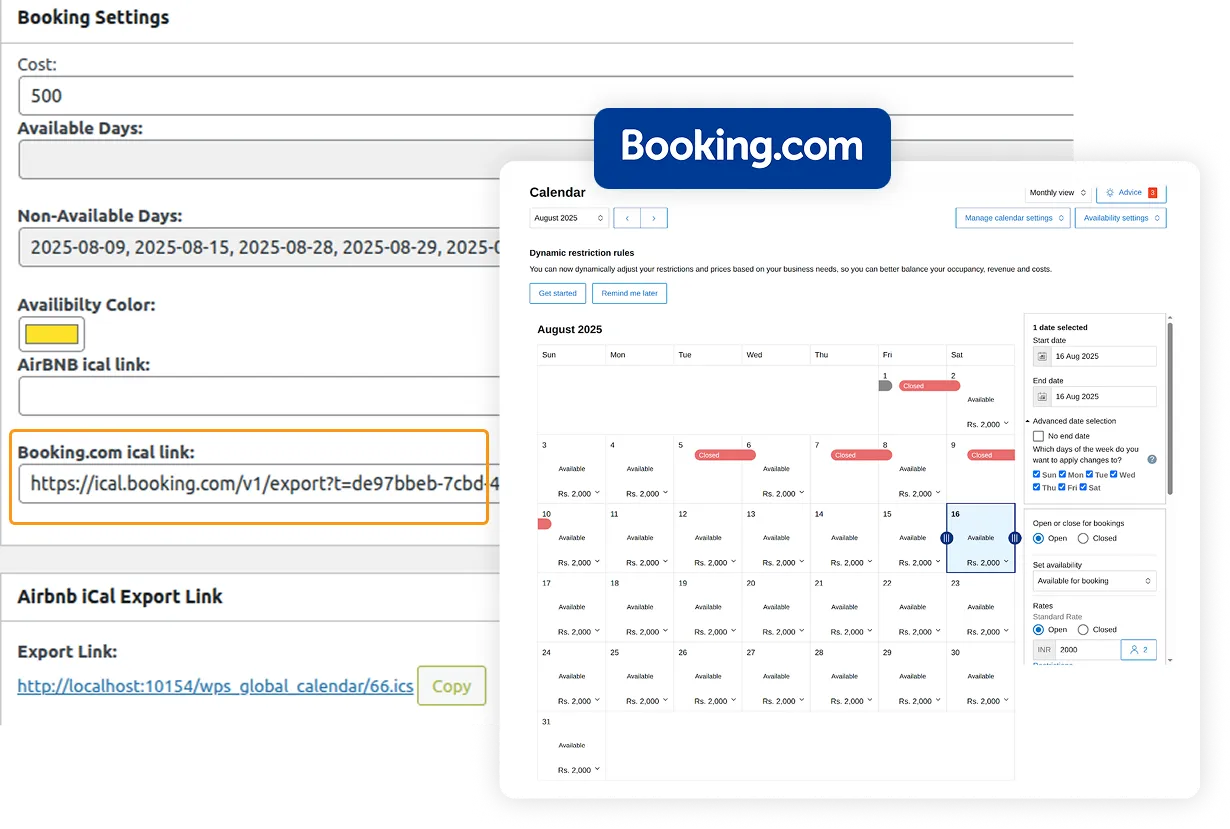
Task: Open the price chevron on August 4
Action: coord(665,493)
